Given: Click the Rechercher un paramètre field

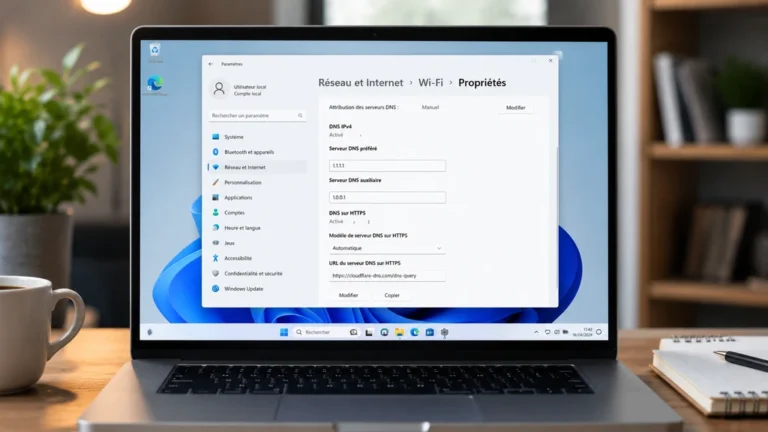Looking at the screenshot, I should pos(257,116).
